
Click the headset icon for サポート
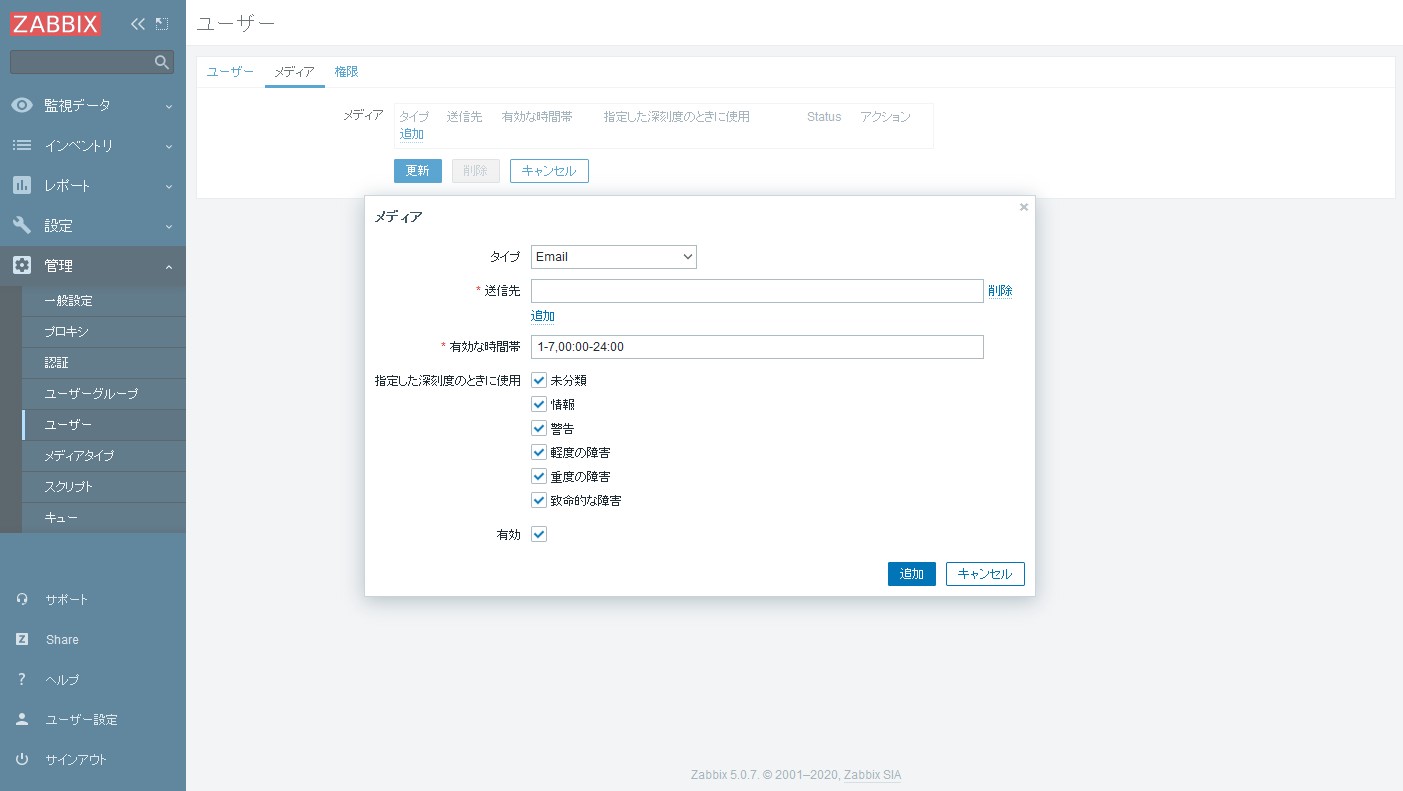(x=22, y=599)
